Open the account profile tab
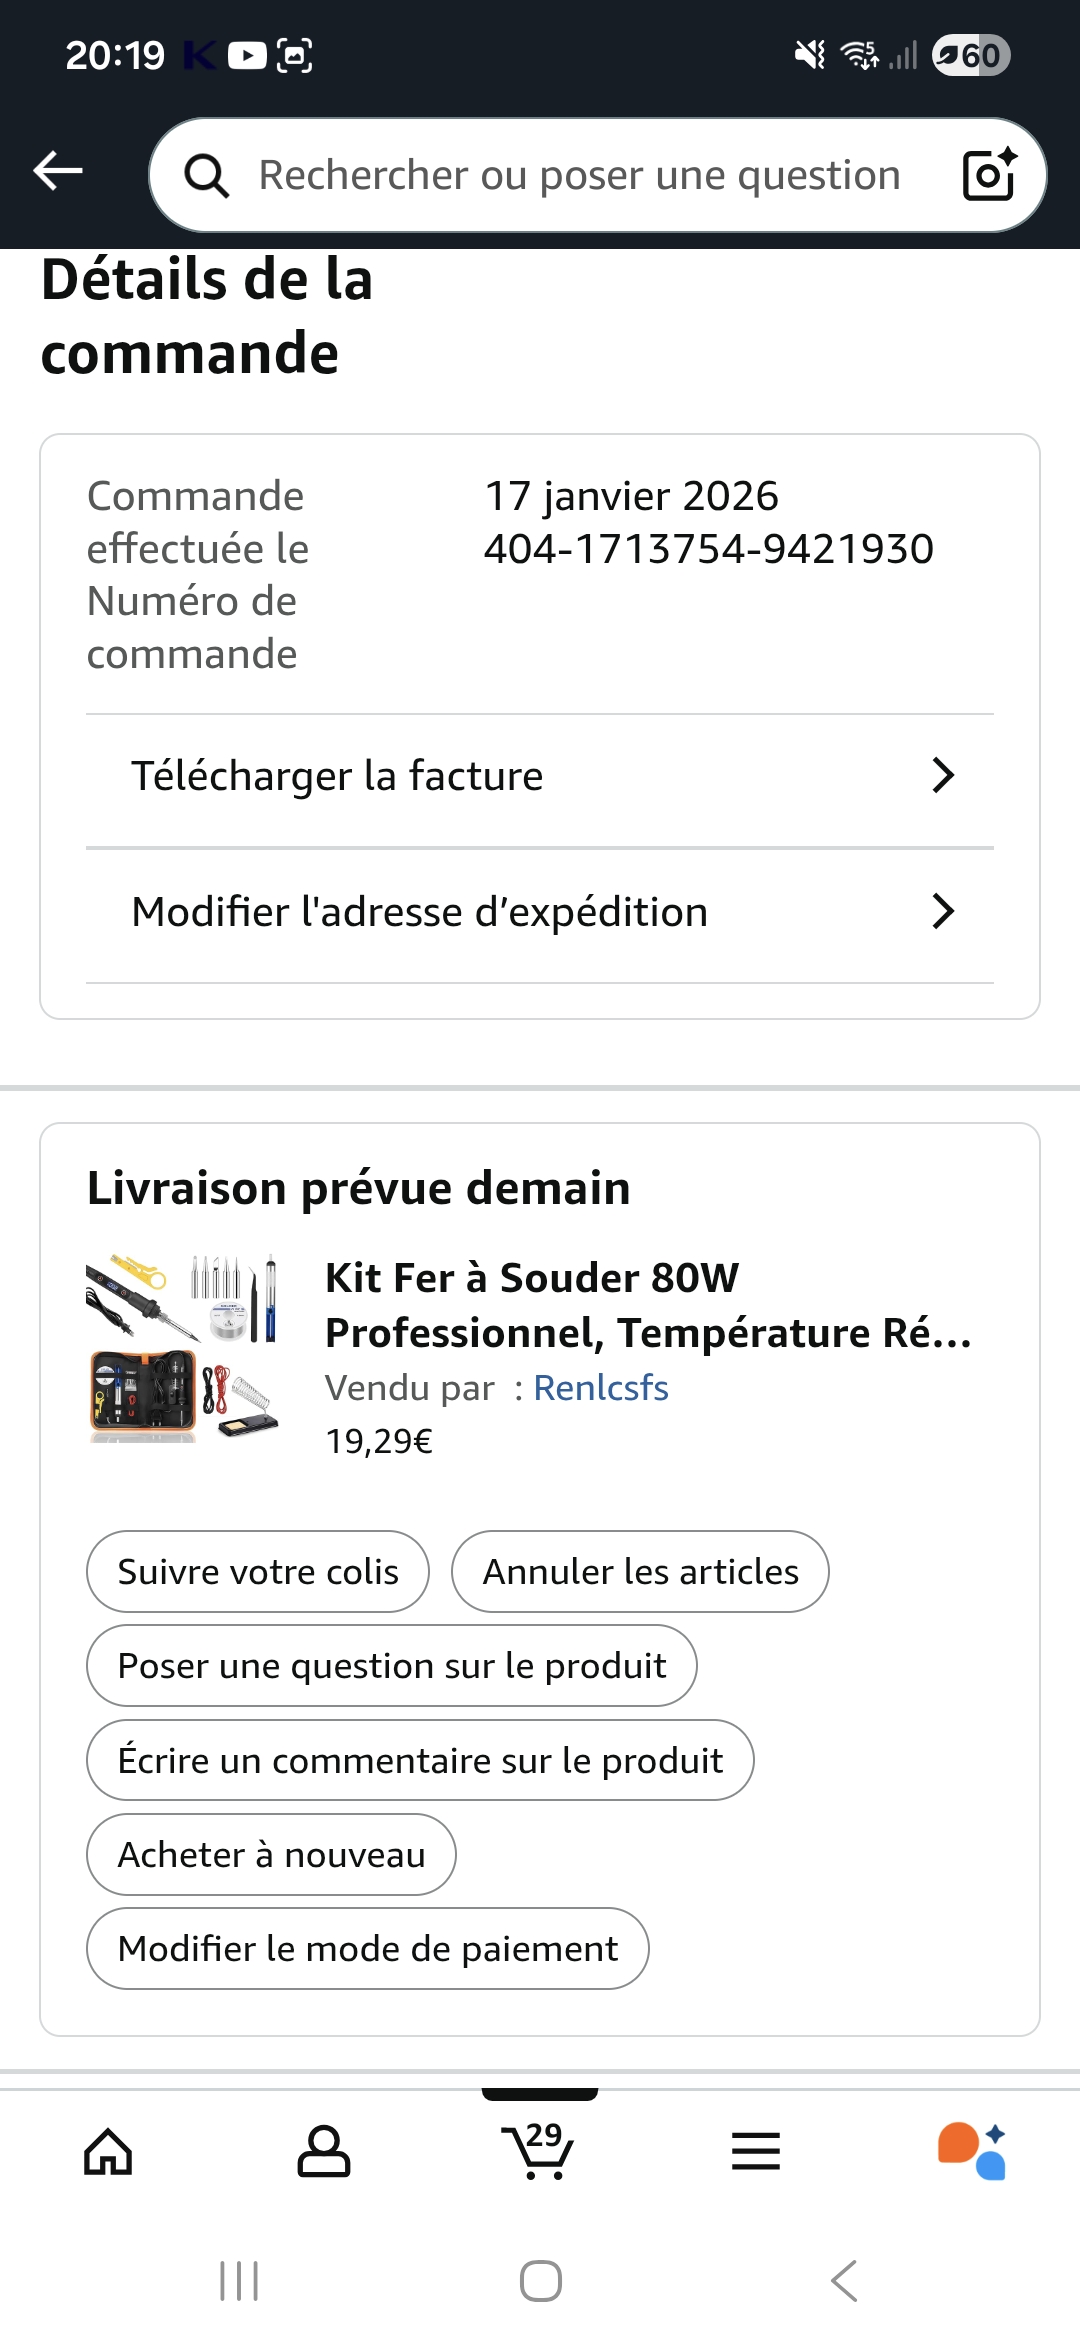Image resolution: width=1080 pixels, height=2340 pixels. click(324, 2151)
